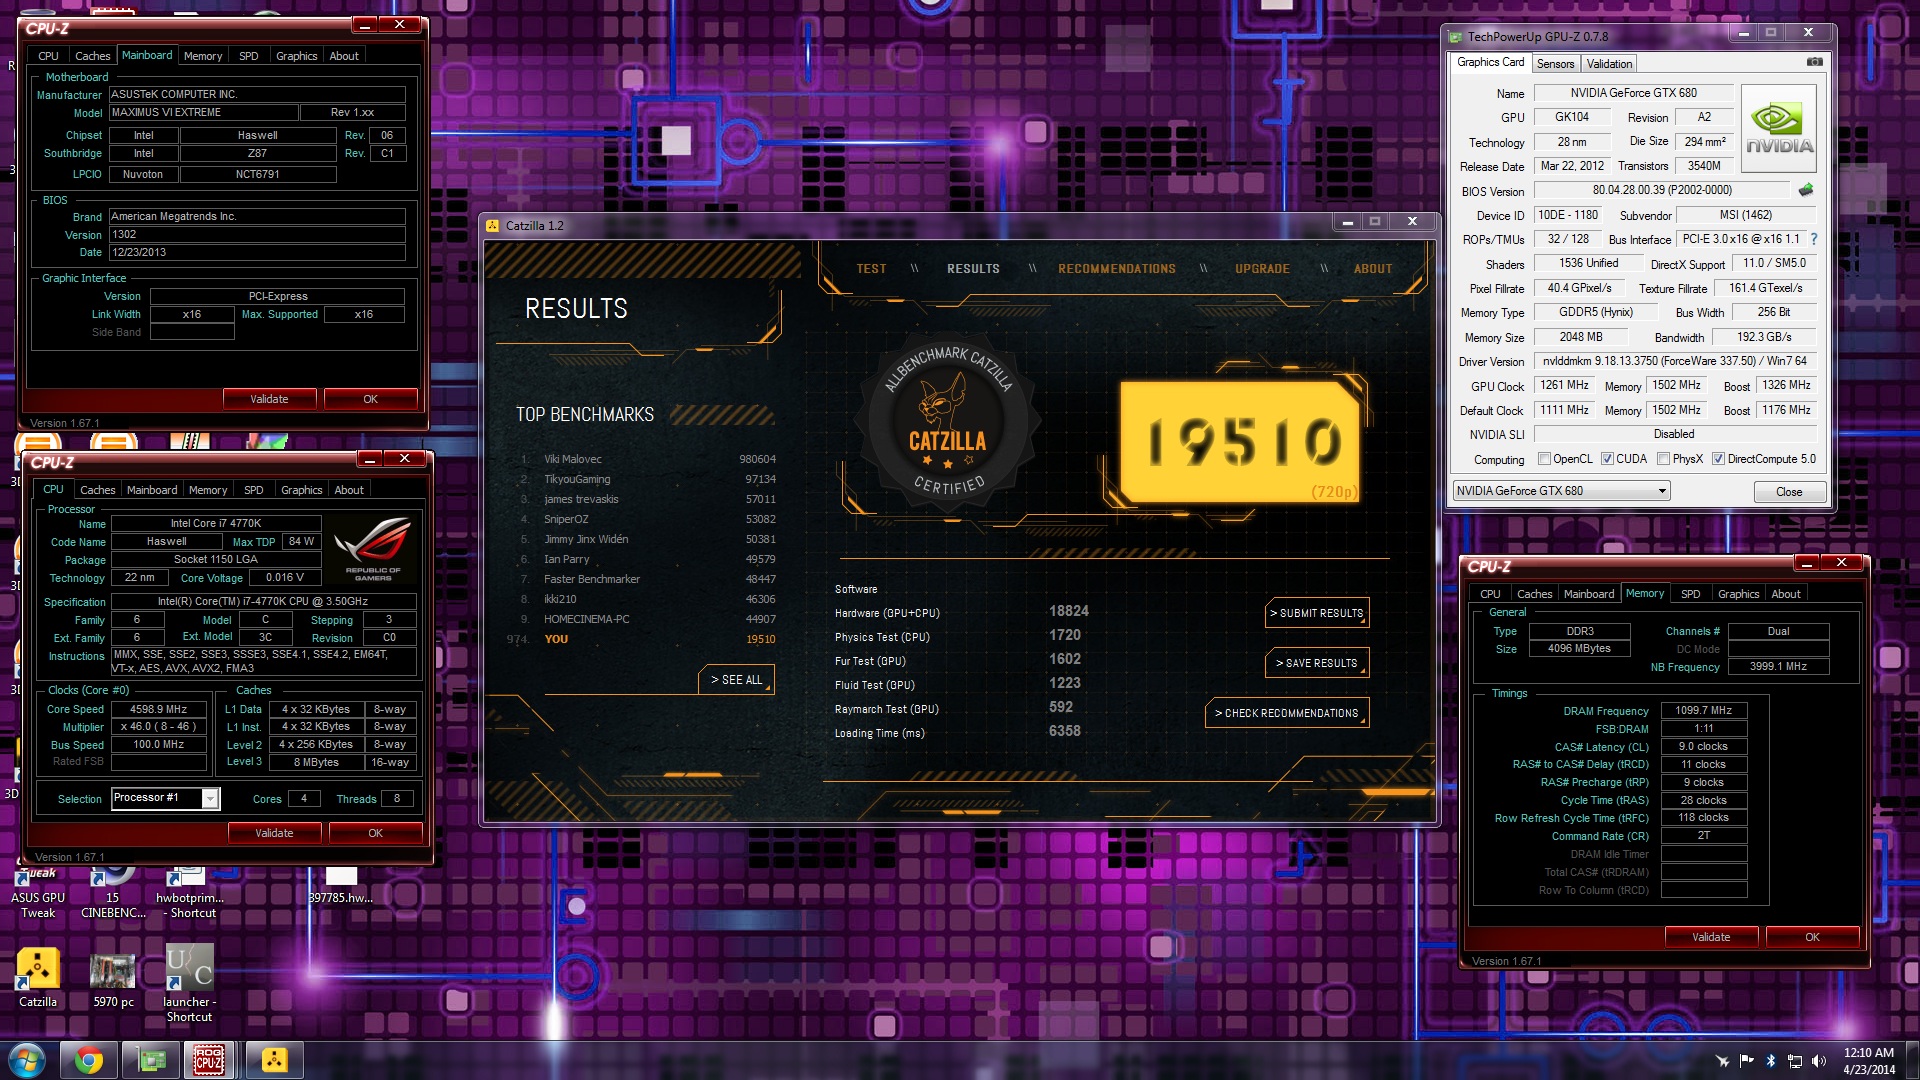Toggle the CUDA checkbox in GPU-Z
Viewport: 1920px width, 1080px height.
click(1607, 459)
